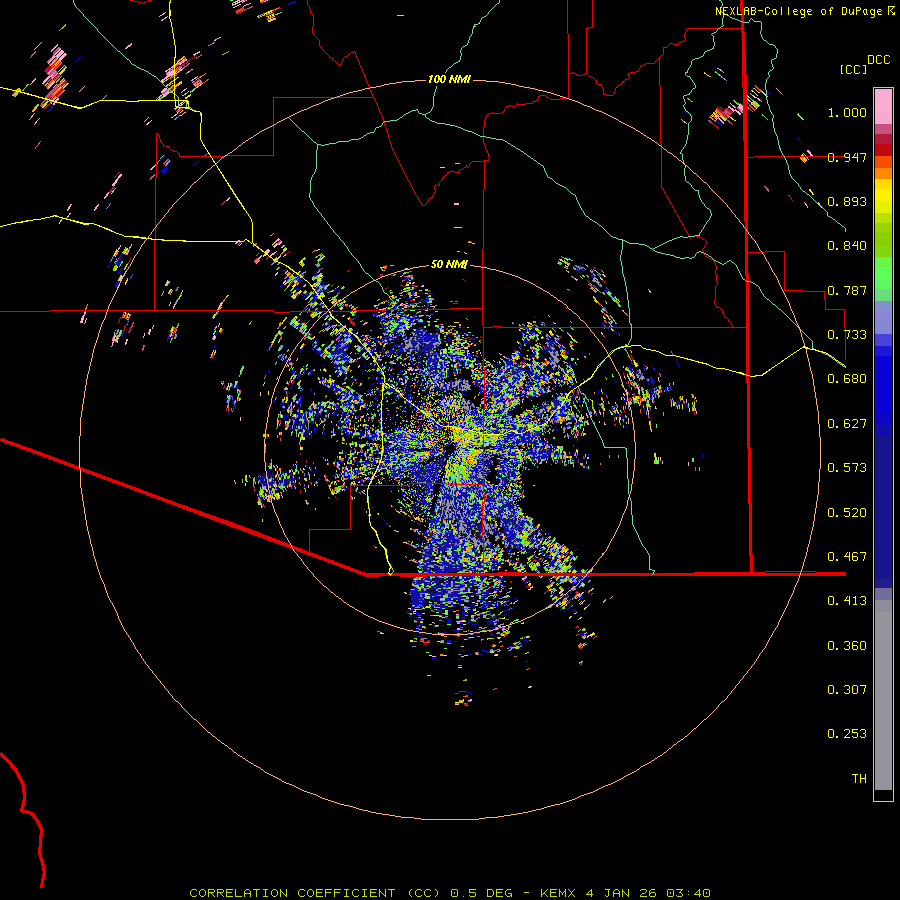This screenshot has width=900, height=900.
Task: Click the 0.467 color scale value
Action: click(847, 557)
